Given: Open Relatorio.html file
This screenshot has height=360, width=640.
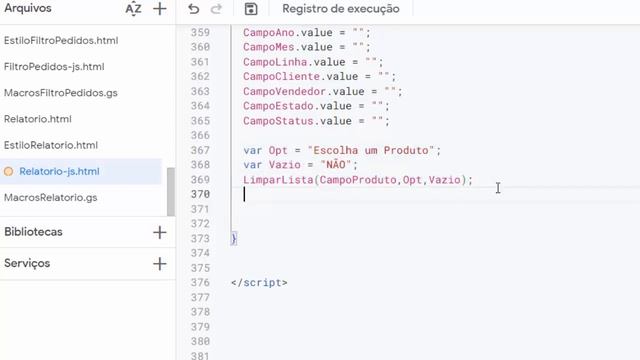Looking at the screenshot, I should pyautogui.click(x=38, y=119).
